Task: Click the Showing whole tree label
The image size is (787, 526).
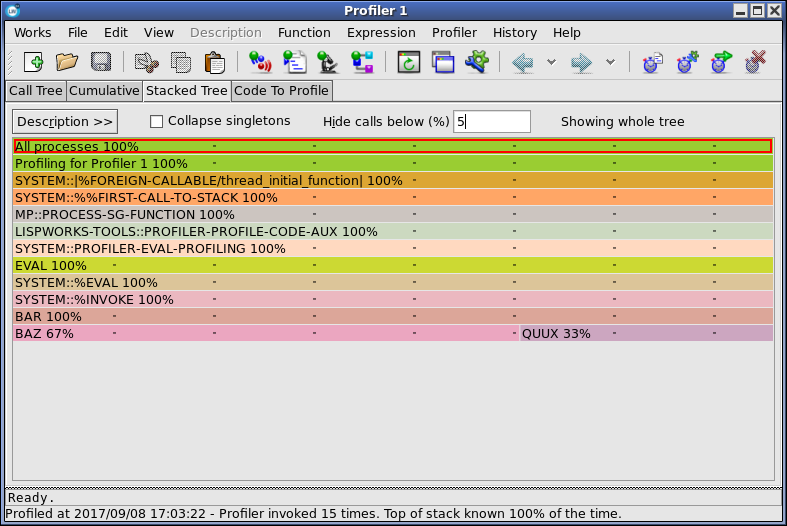Action: 622,121
